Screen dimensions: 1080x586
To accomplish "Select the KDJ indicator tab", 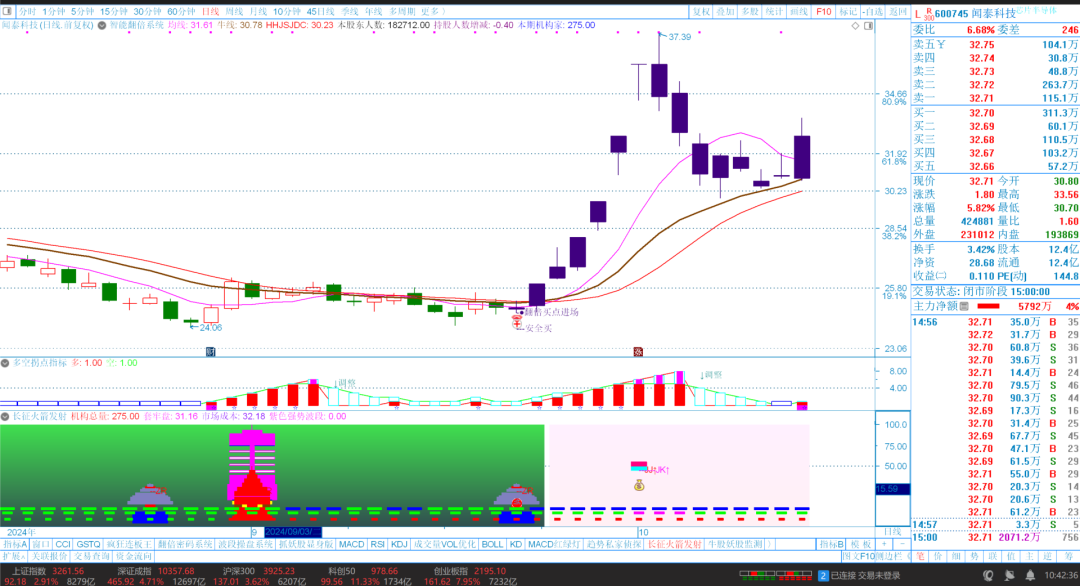I will pyautogui.click(x=399, y=544).
